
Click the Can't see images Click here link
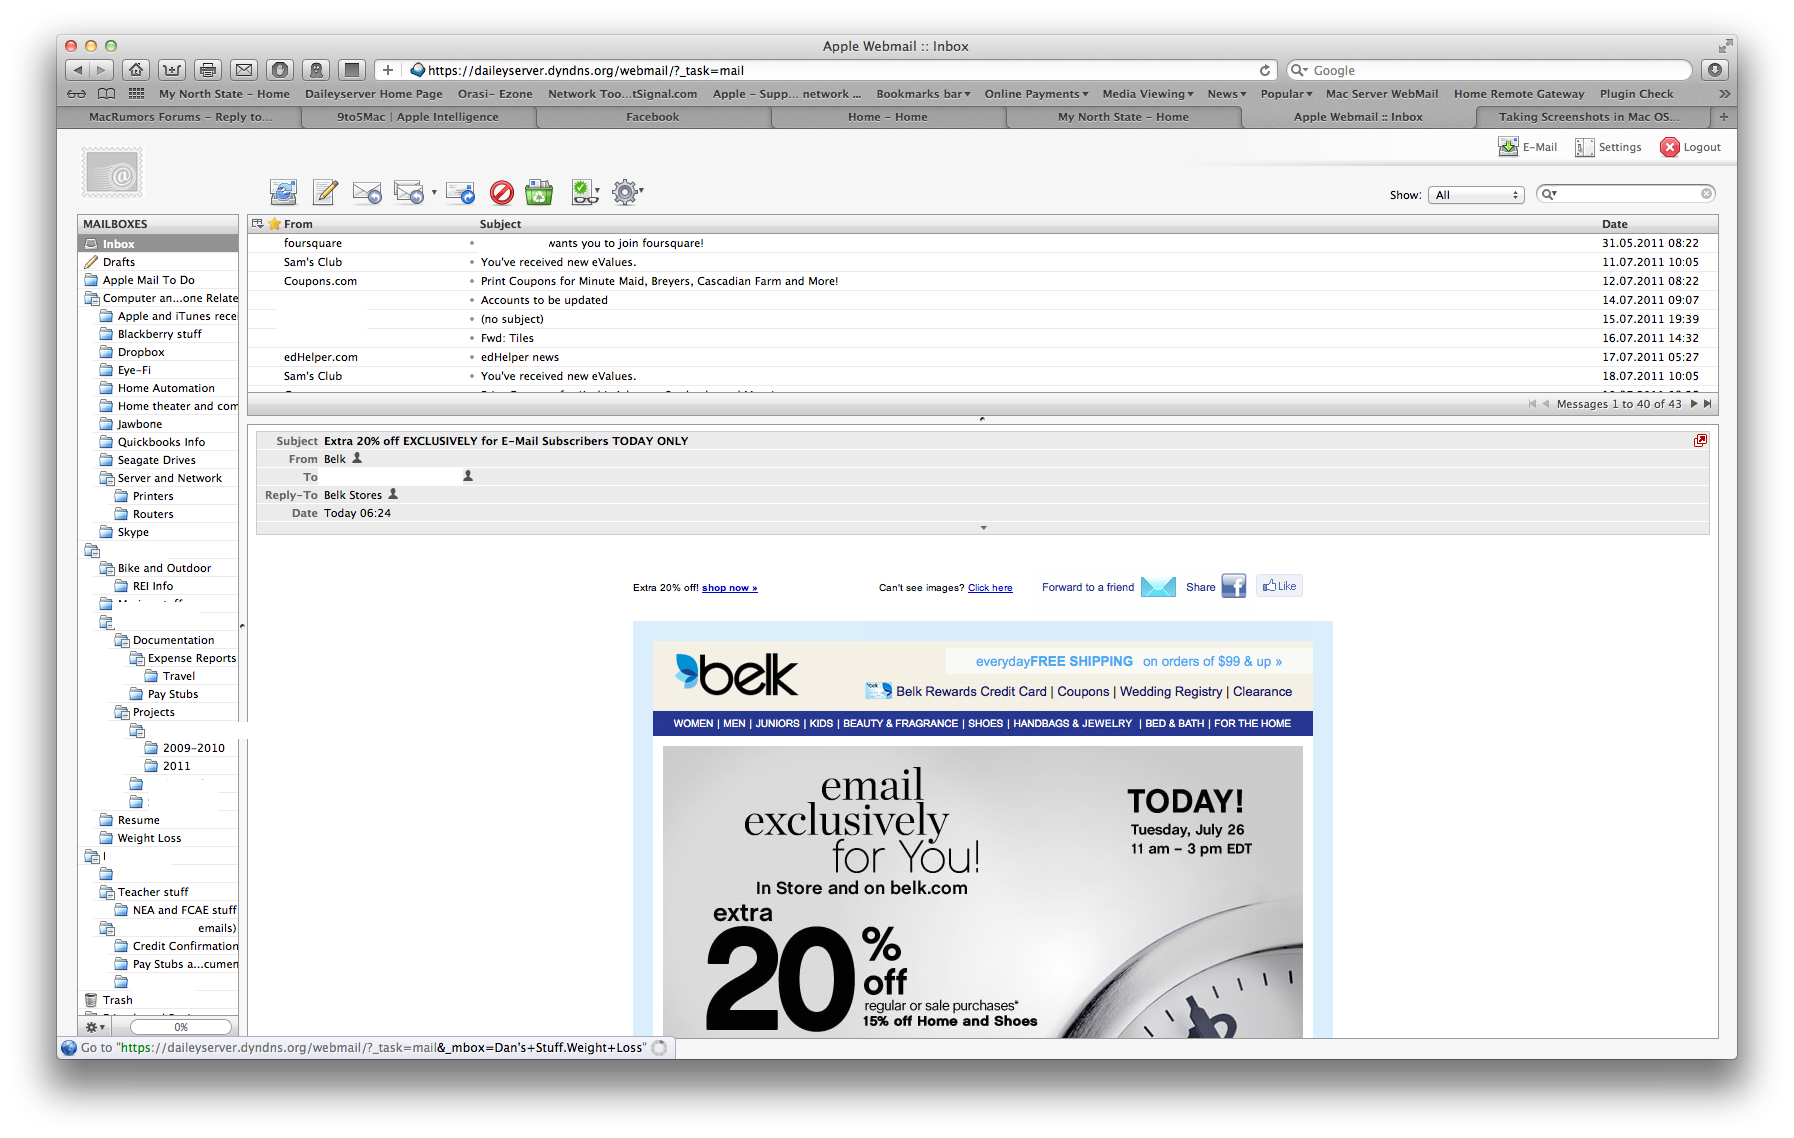pyautogui.click(x=990, y=588)
